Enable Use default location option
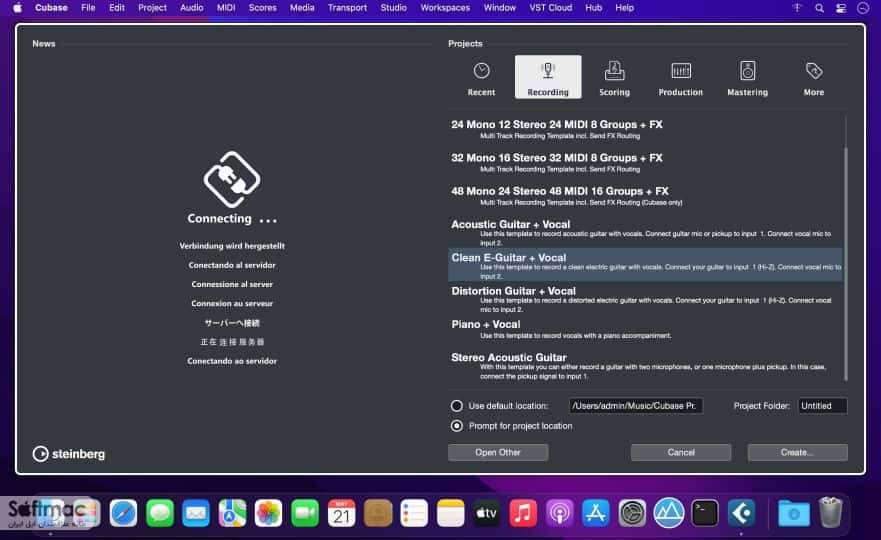 [457, 406]
